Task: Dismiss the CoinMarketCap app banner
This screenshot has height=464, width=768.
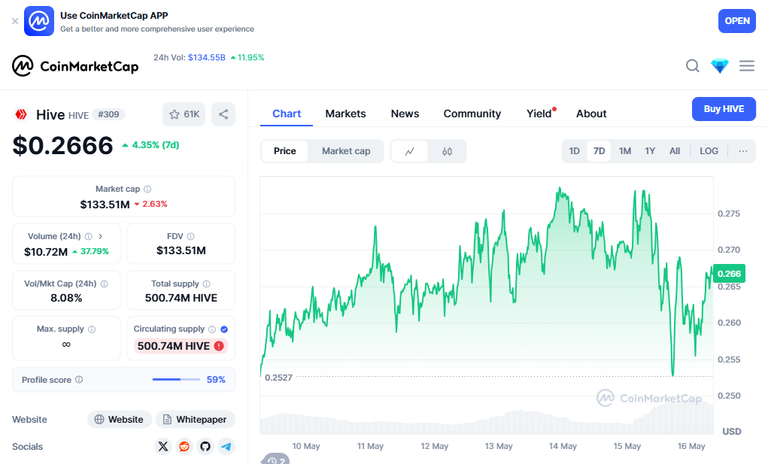Action: point(15,21)
